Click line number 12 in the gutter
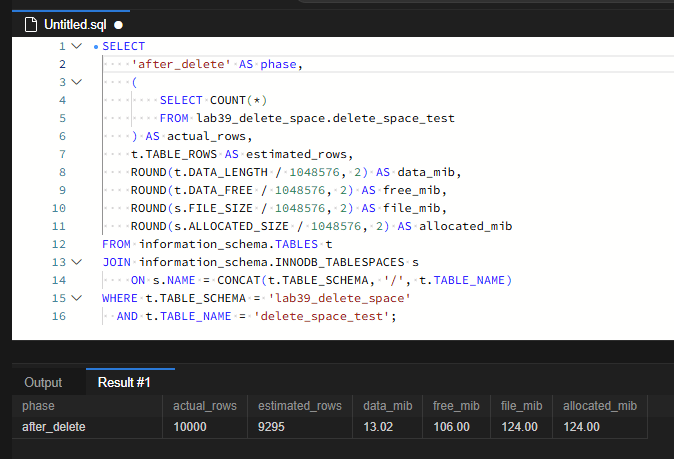This screenshot has height=459, width=674. pos(59,244)
